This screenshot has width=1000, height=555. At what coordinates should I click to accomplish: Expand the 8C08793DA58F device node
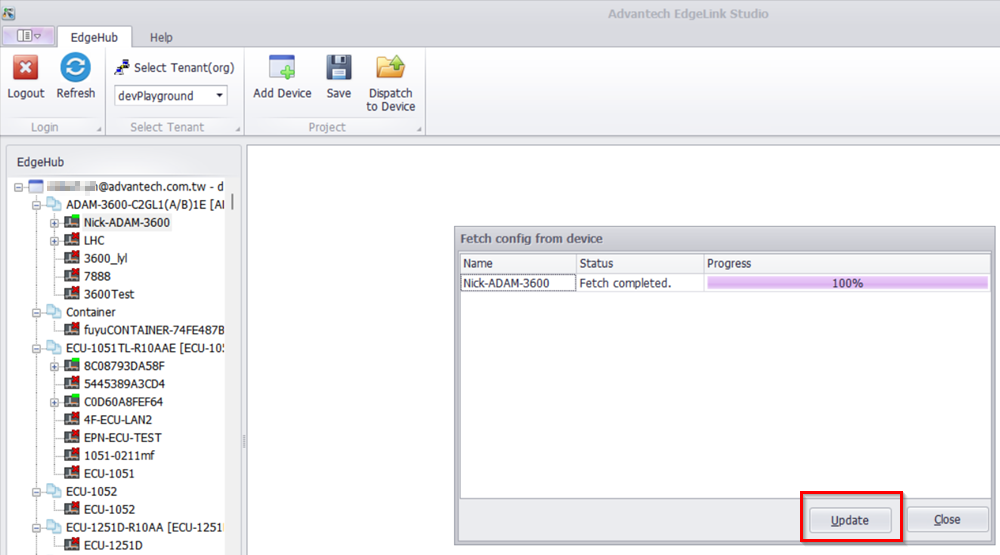tap(54, 366)
